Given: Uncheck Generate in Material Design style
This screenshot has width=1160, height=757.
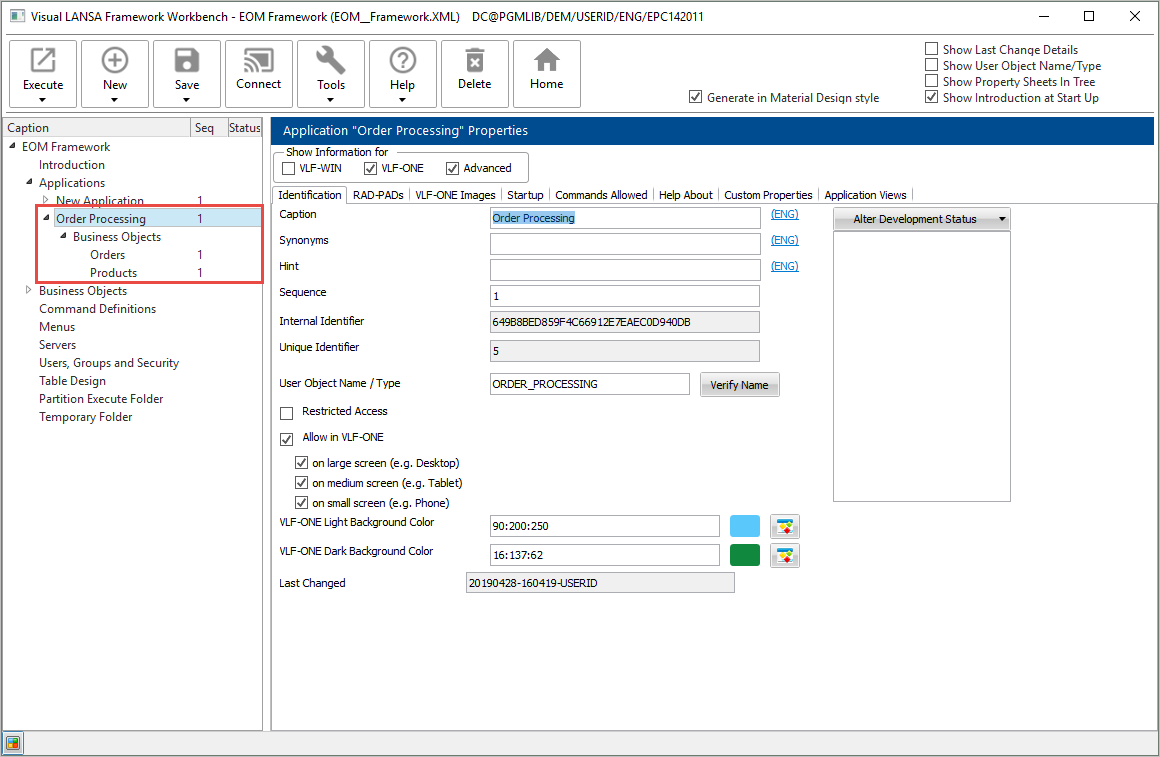Looking at the screenshot, I should 696,98.
